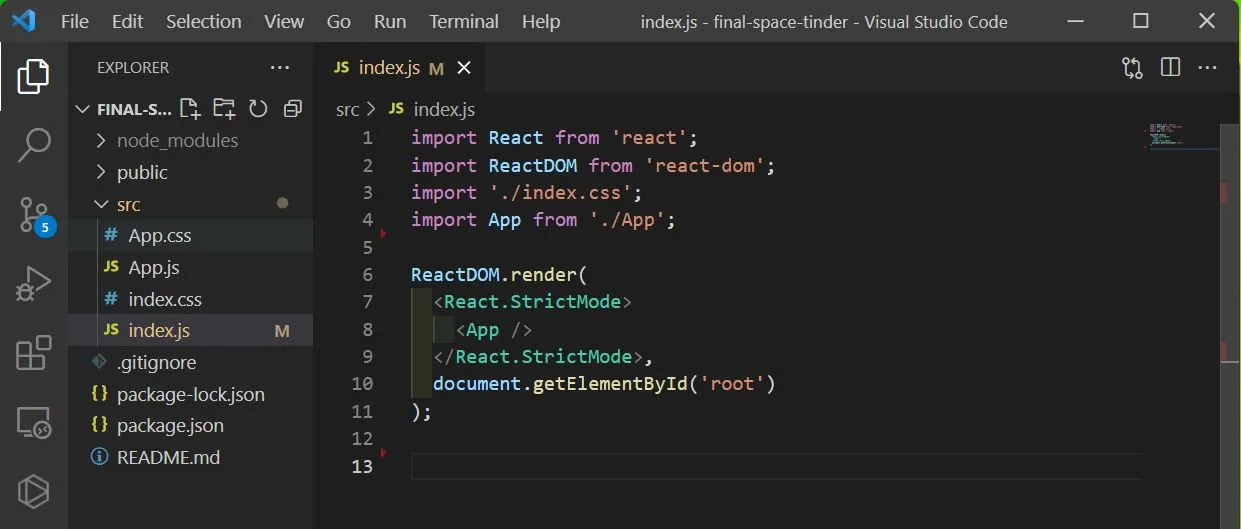Click the modified dot beside src folder

(282, 203)
